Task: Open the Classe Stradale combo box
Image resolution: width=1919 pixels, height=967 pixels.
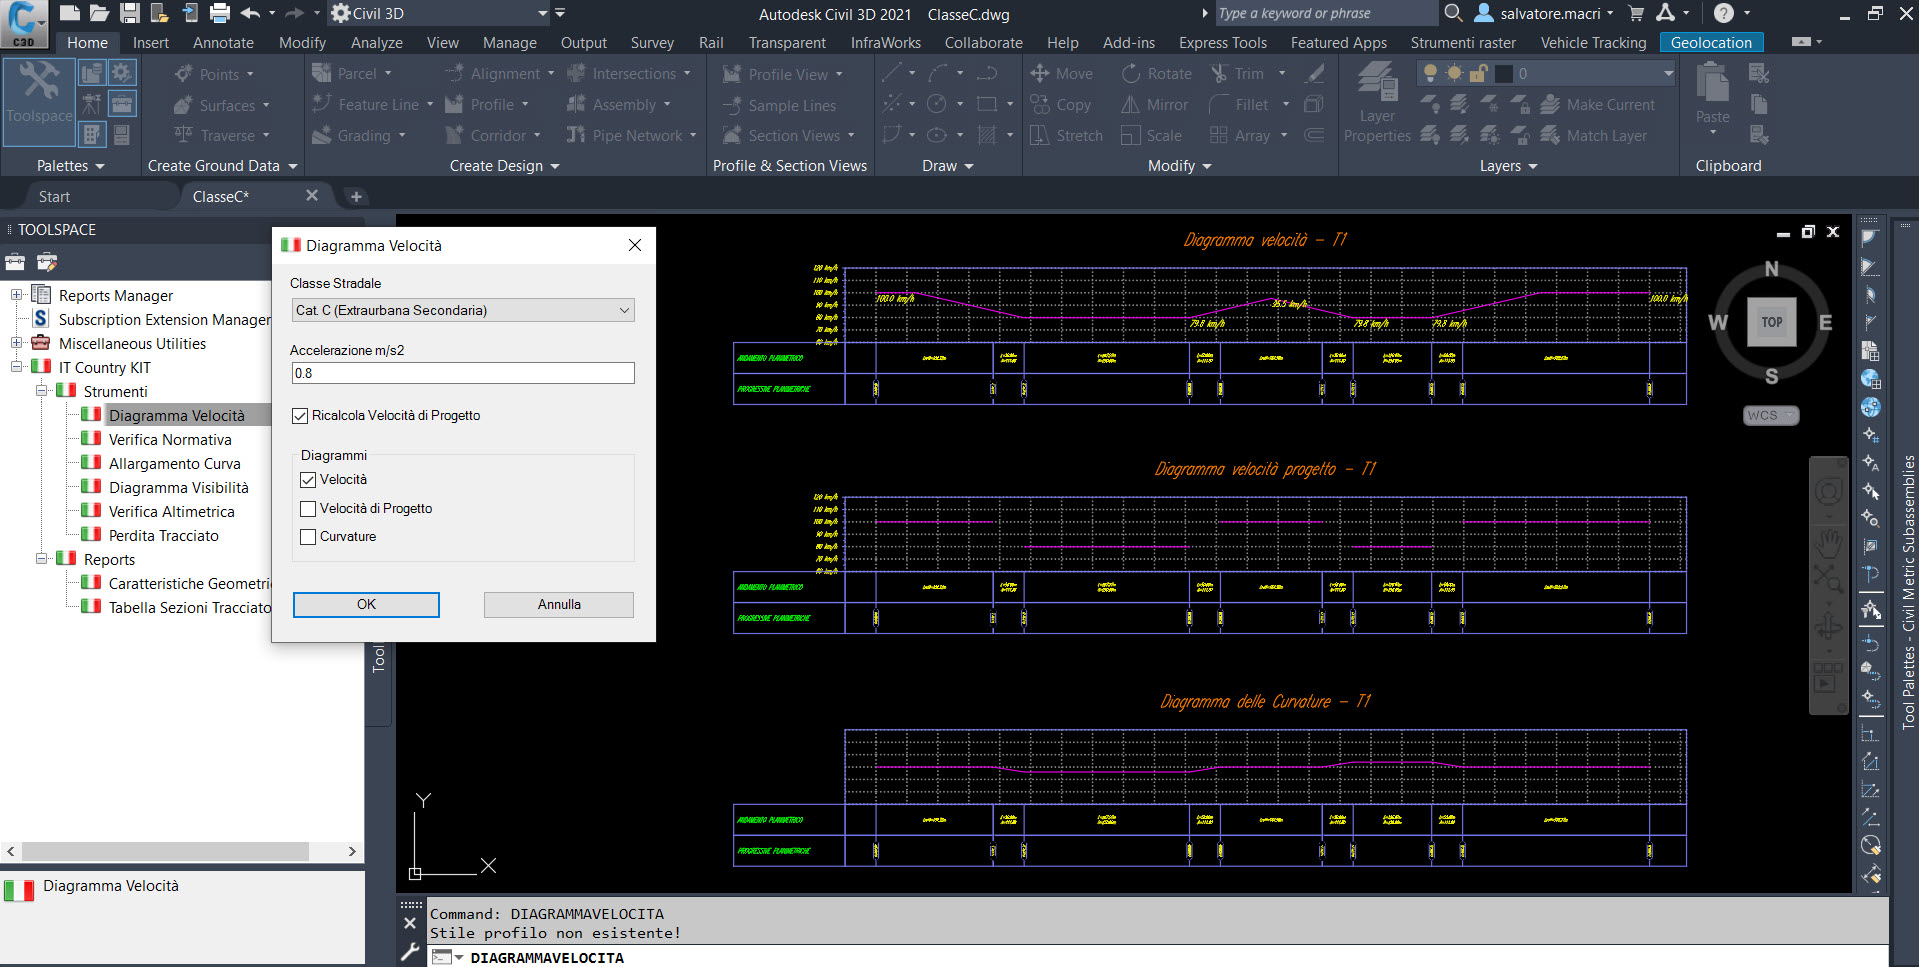Action: (x=462, y=310)
